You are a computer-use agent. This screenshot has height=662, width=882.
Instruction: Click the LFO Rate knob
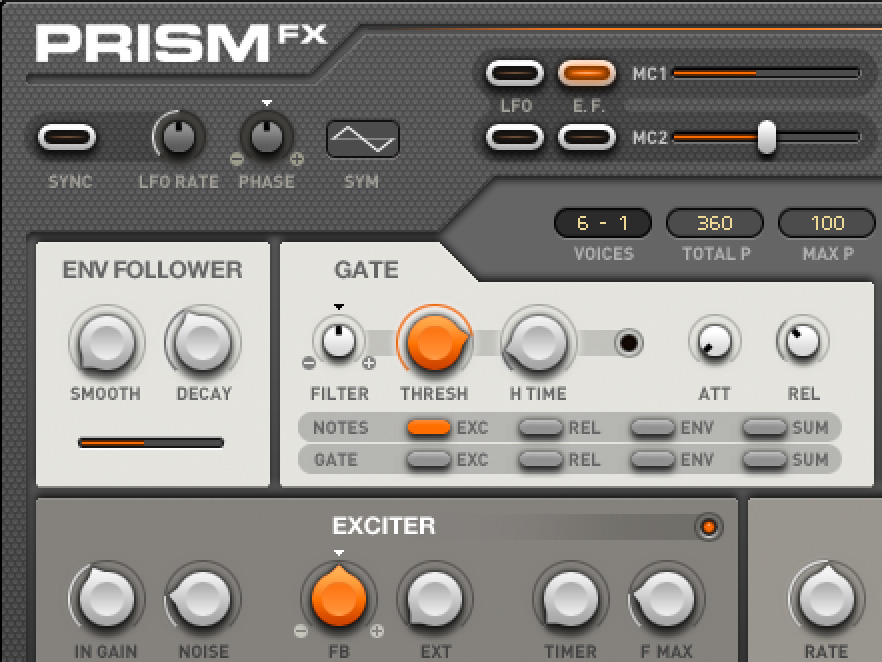(x=178, y=138)
